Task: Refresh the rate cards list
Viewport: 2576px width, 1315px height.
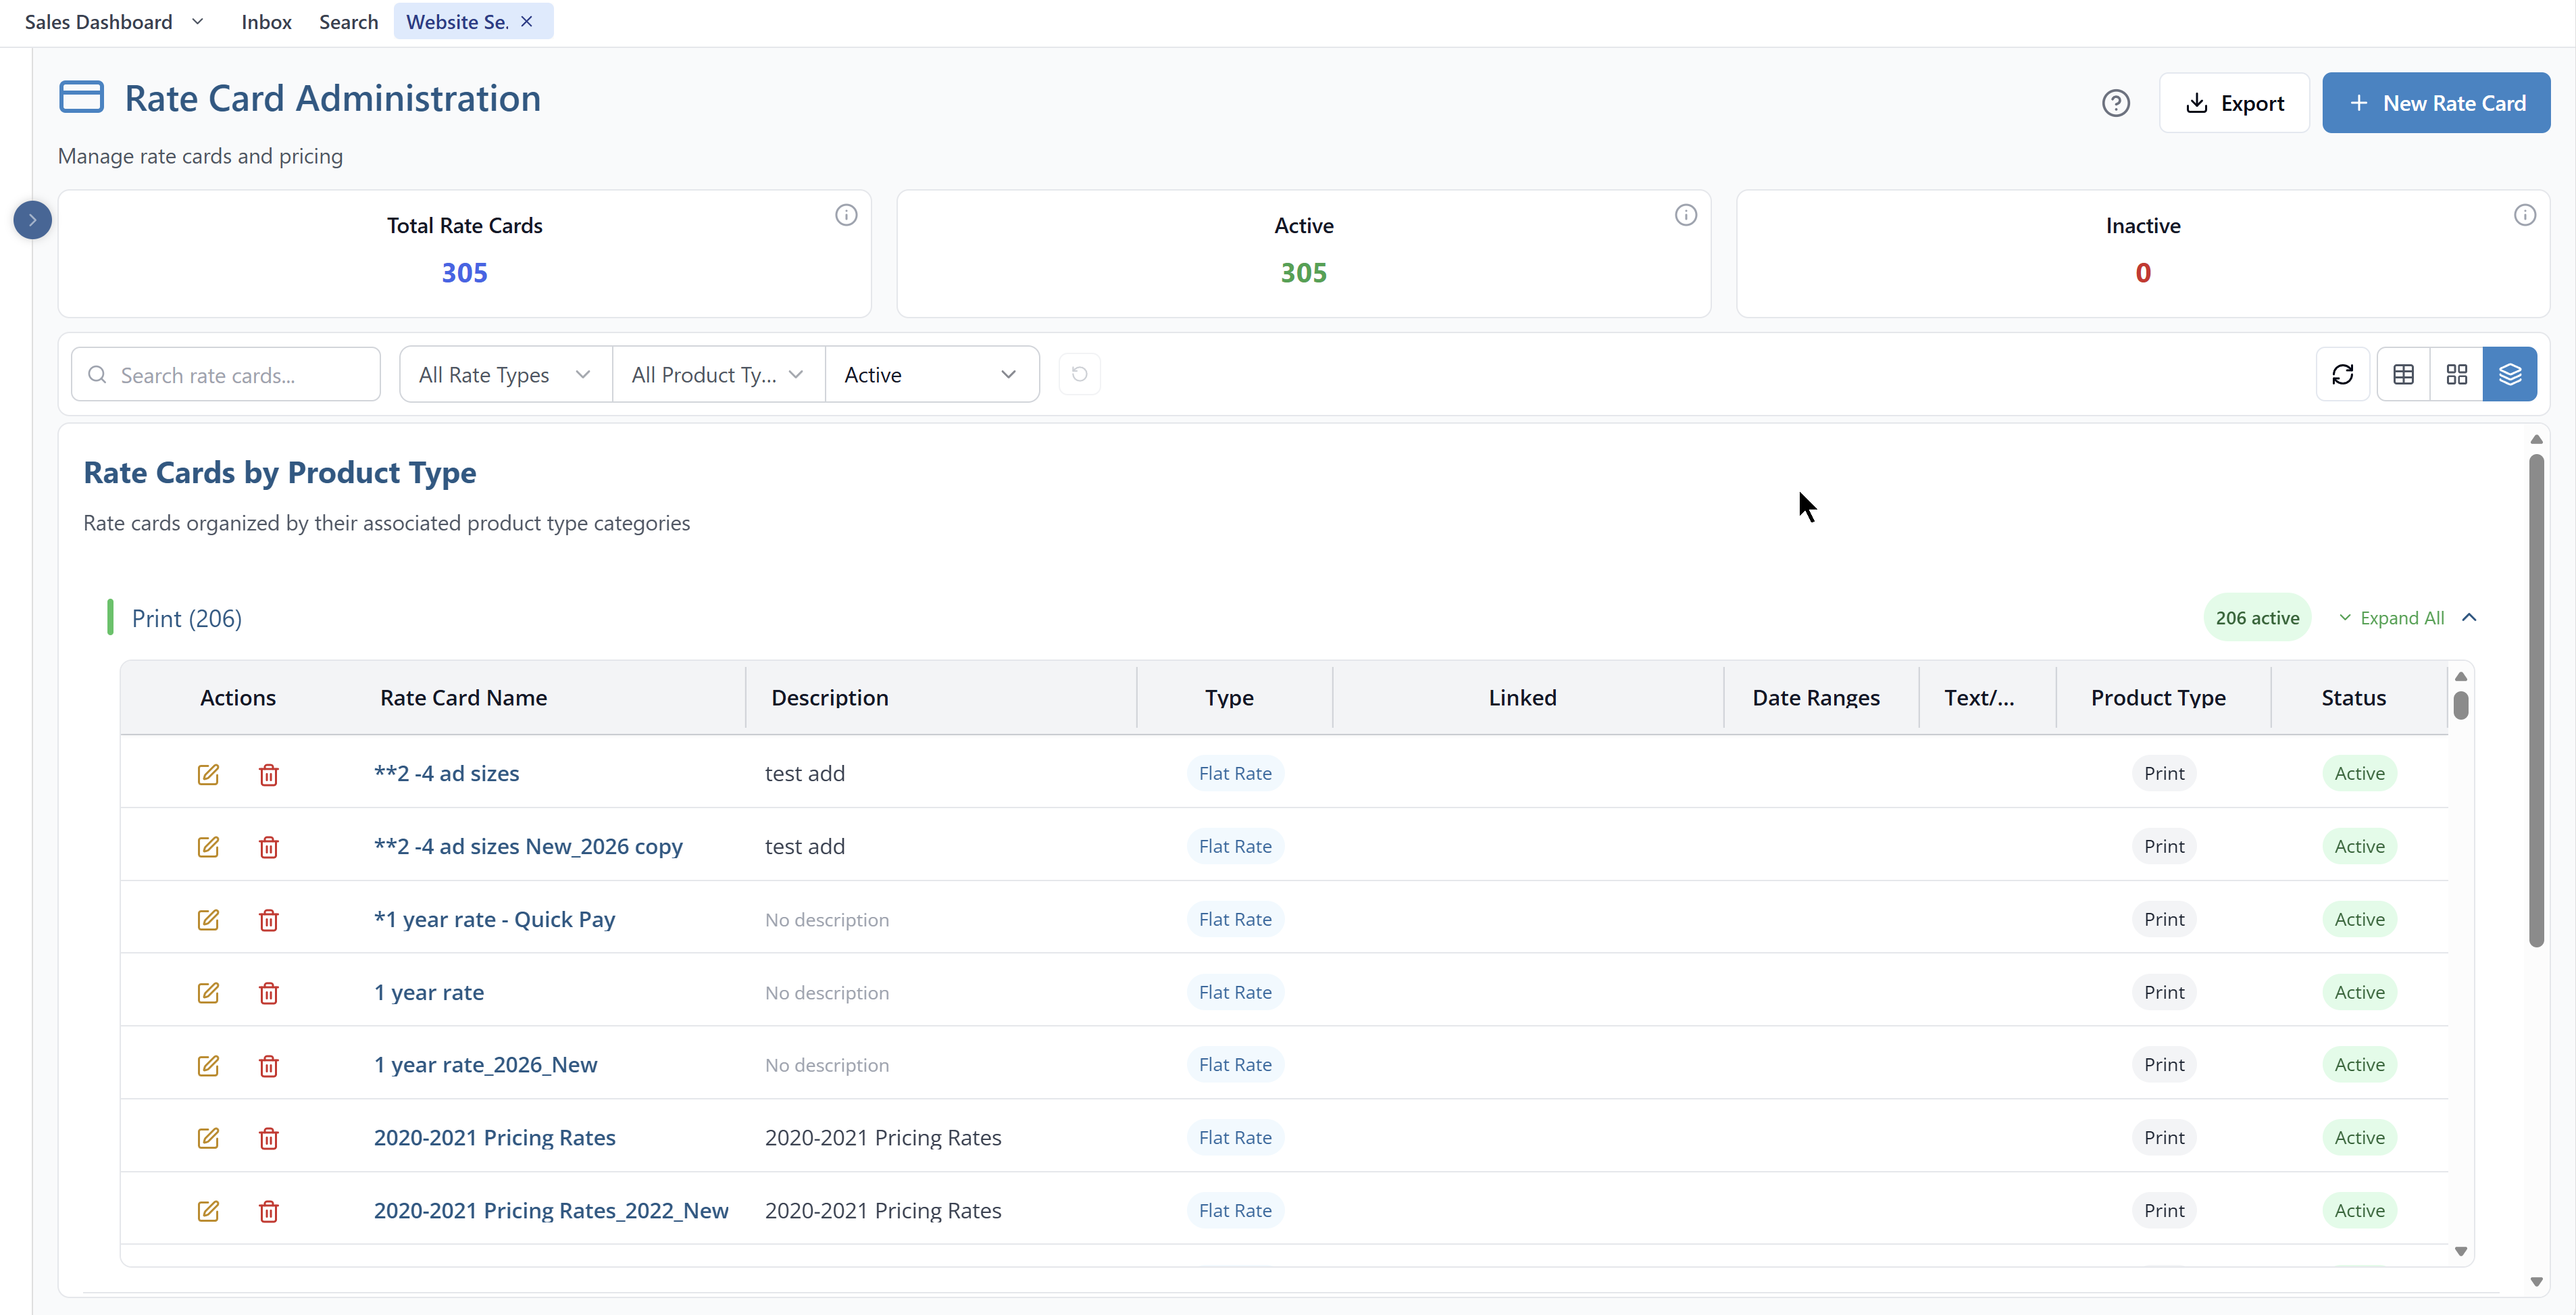Action: point(2342,374)
